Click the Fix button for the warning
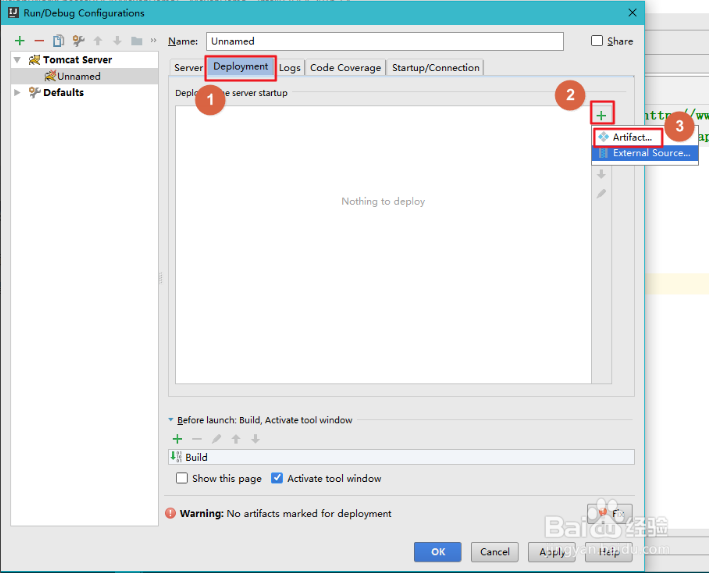The width and height of the screenshot is (709, 573). (x=610, y=513)
